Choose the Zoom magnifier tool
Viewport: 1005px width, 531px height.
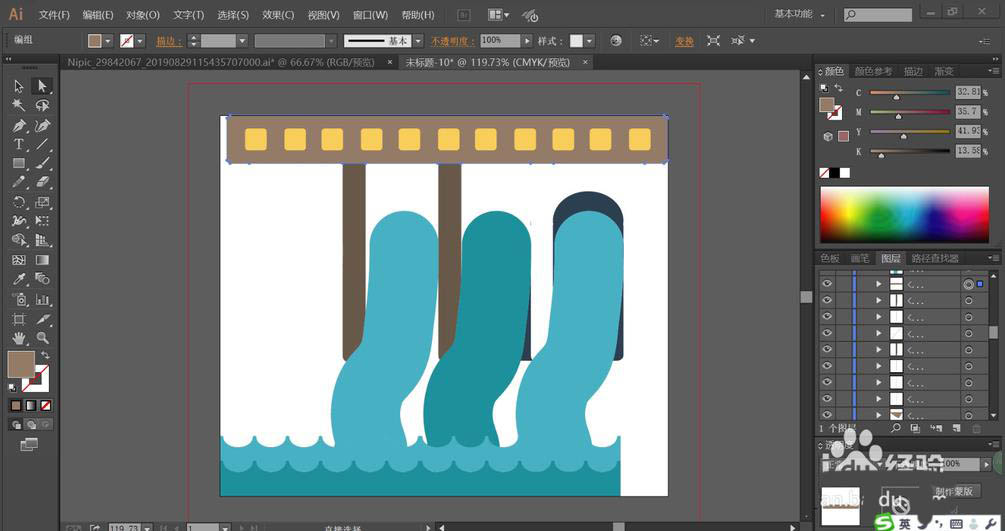(42, 338)
